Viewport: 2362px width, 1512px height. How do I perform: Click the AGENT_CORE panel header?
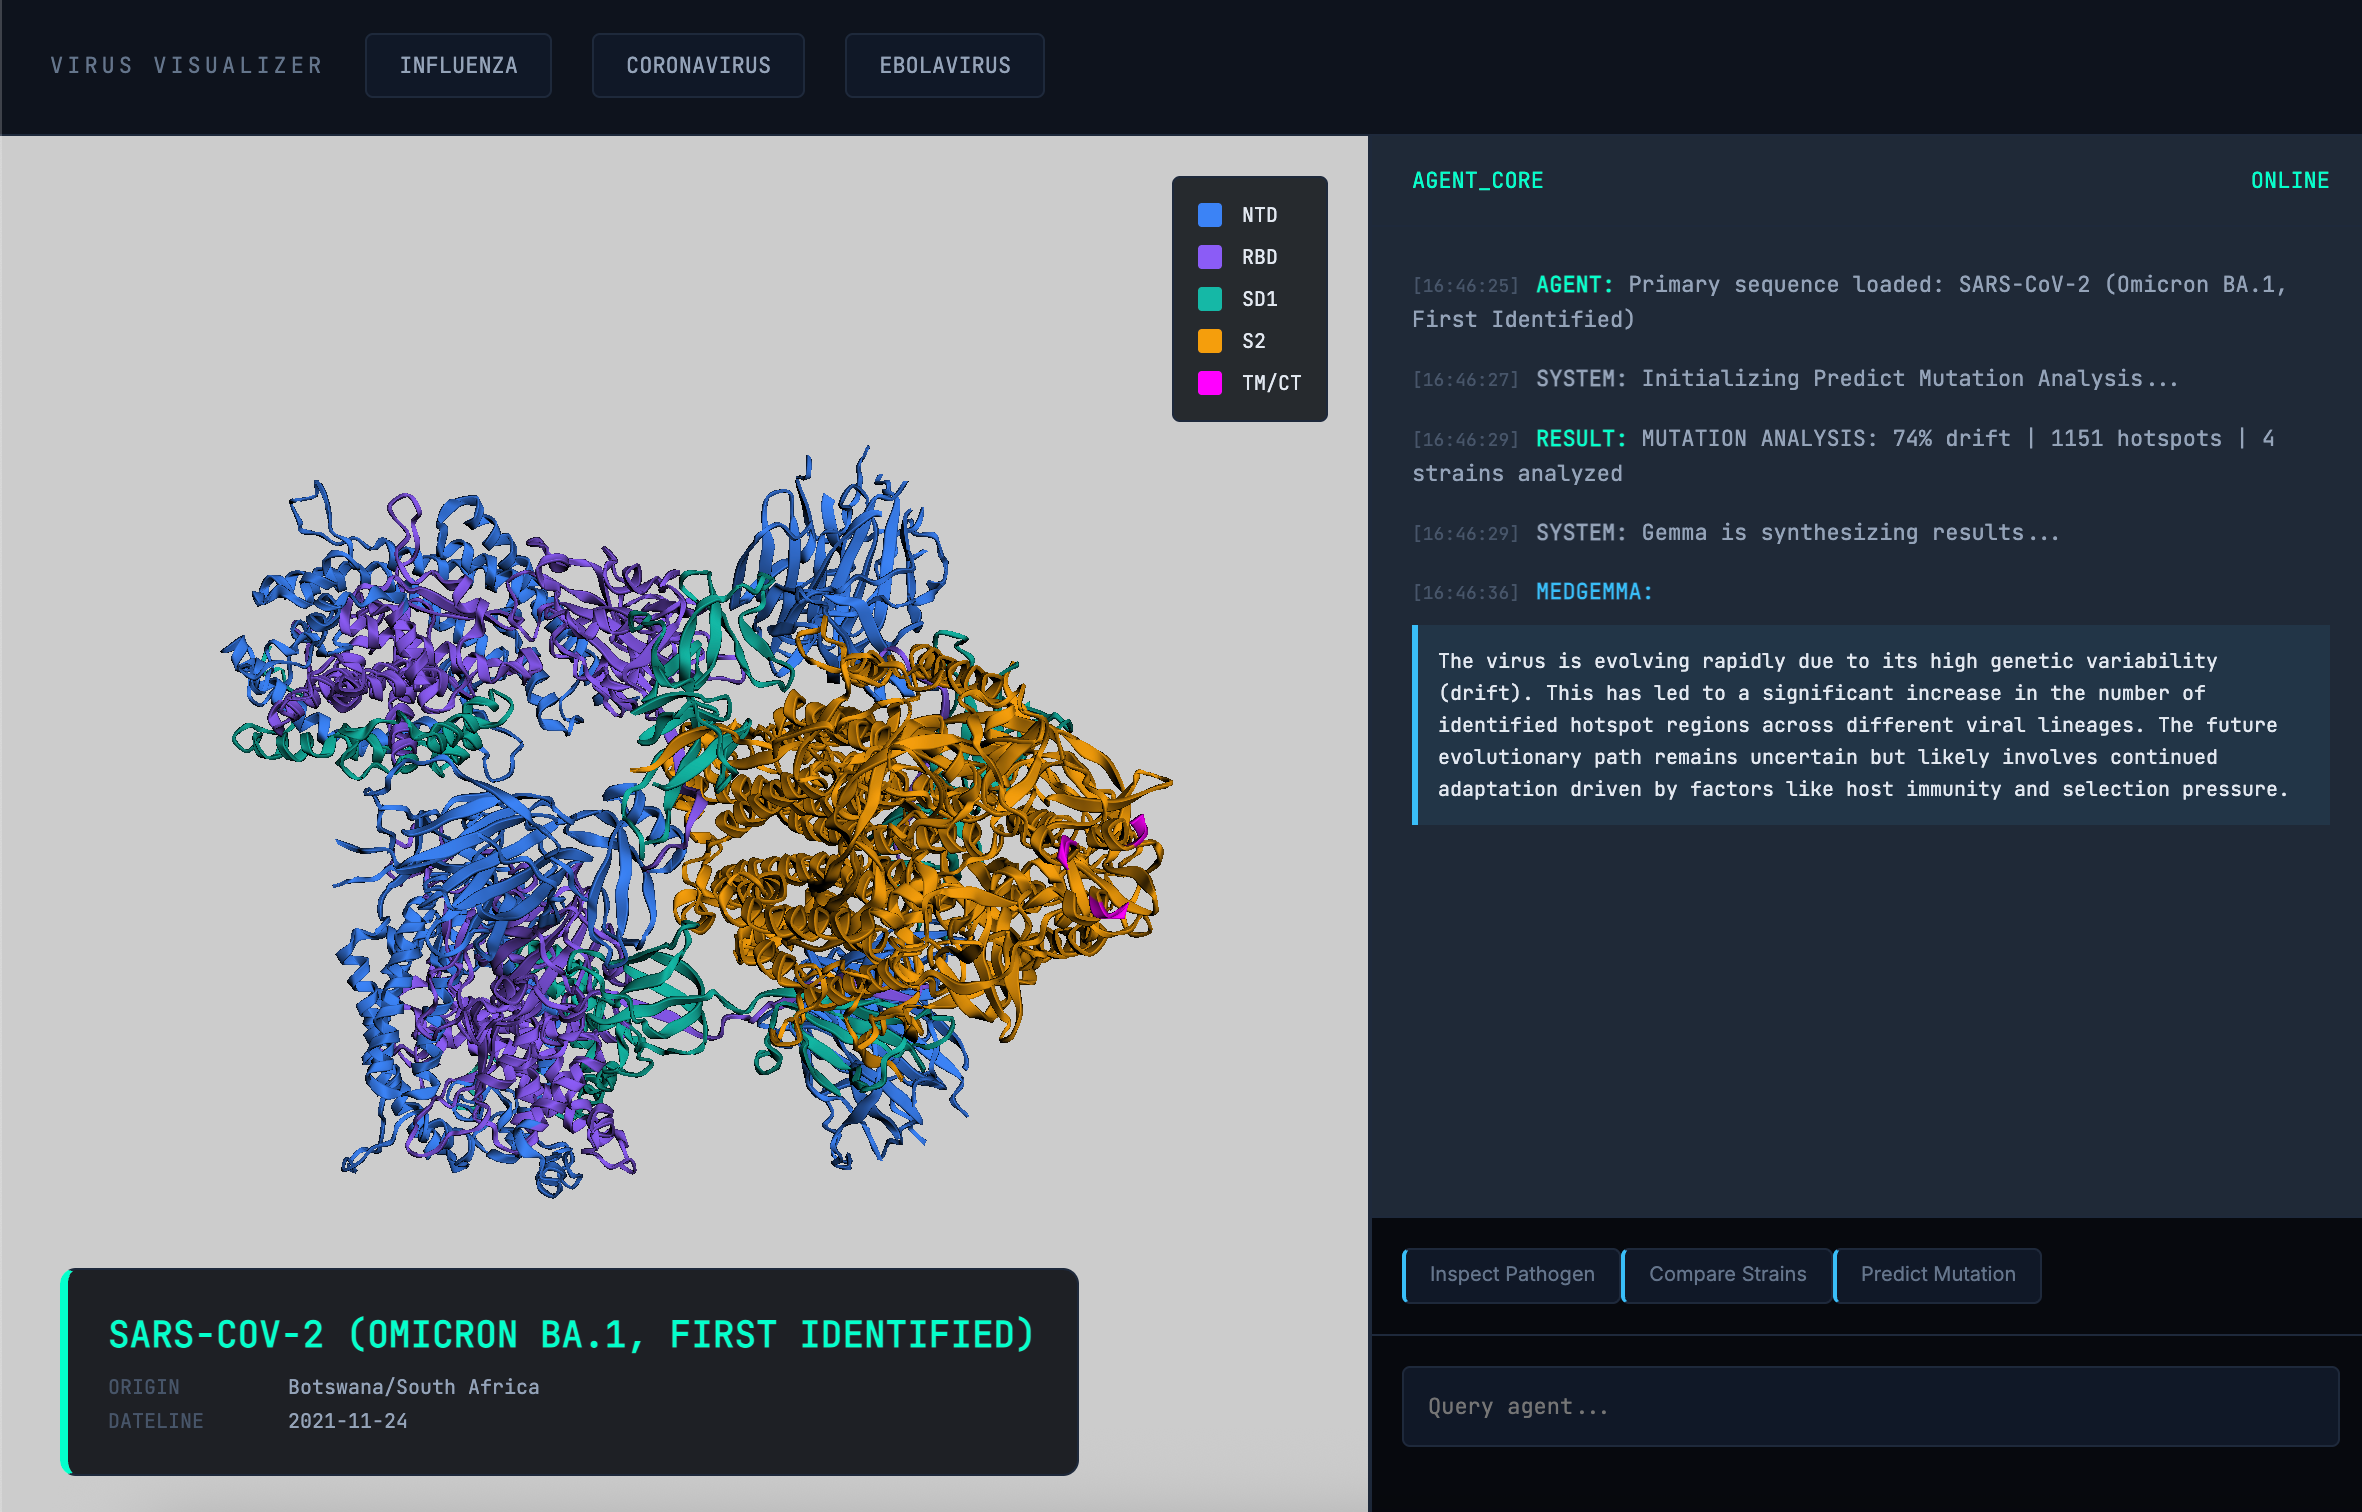tap(1477, 181)
